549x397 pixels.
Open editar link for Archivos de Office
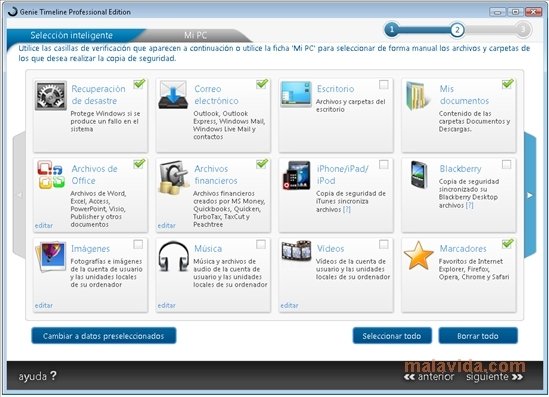point(44,225)
